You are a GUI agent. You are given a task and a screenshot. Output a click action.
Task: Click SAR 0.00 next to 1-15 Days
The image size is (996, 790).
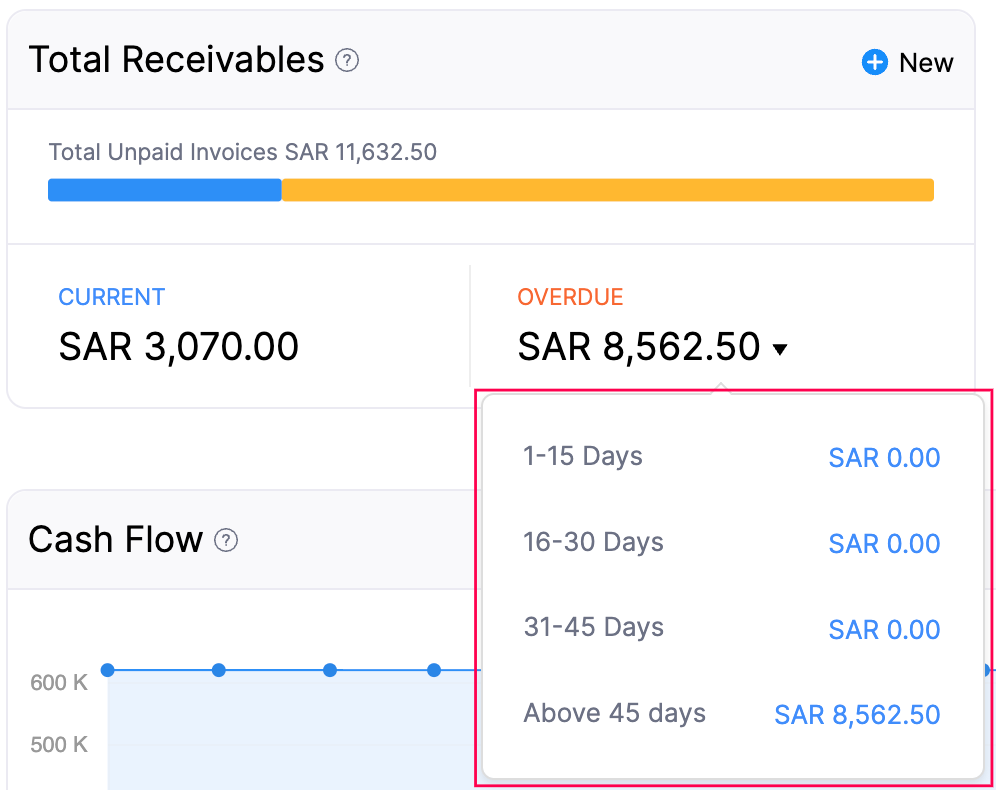coord(884,457)
